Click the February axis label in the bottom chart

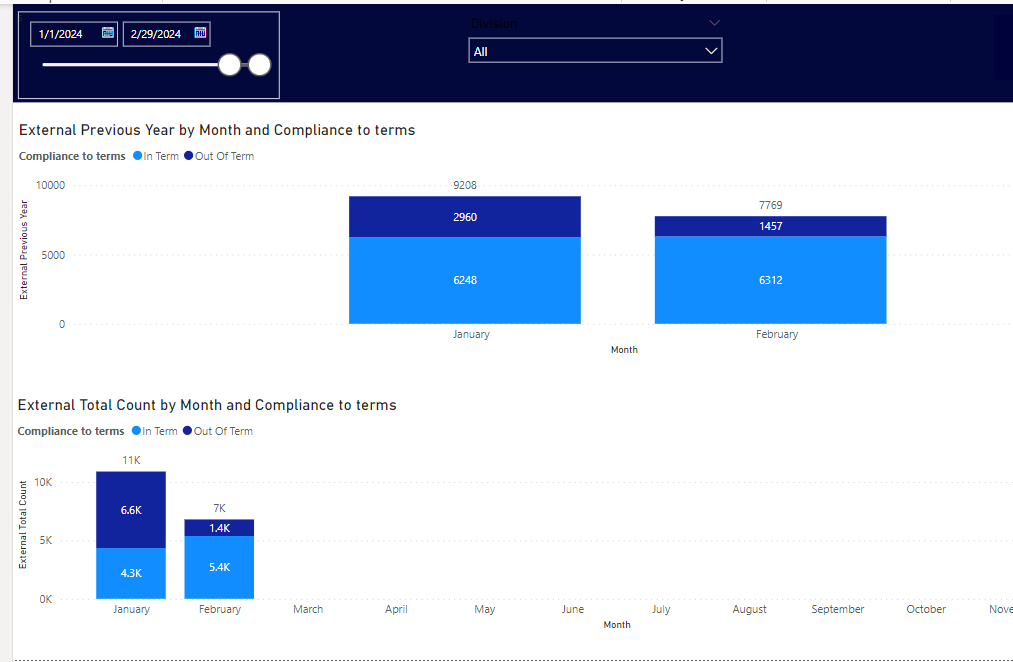[x=220, y=609]
